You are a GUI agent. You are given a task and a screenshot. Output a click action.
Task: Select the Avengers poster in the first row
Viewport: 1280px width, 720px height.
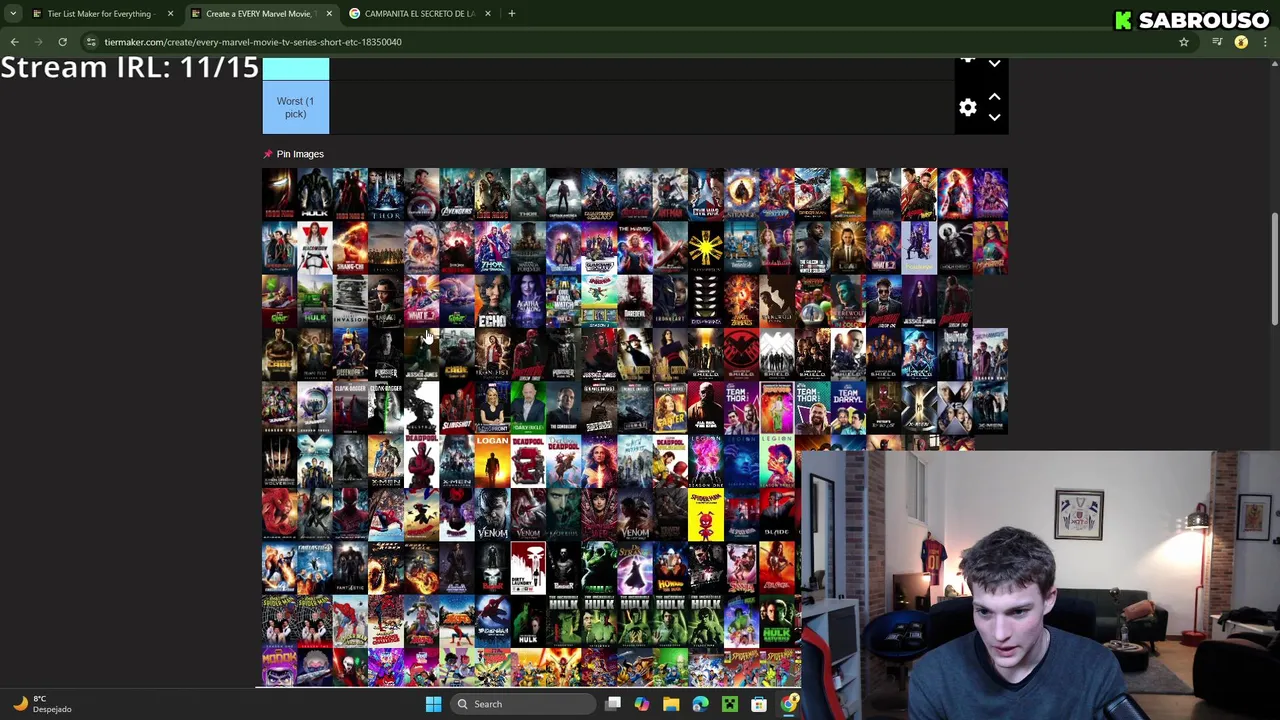click(x=457, y=193)
